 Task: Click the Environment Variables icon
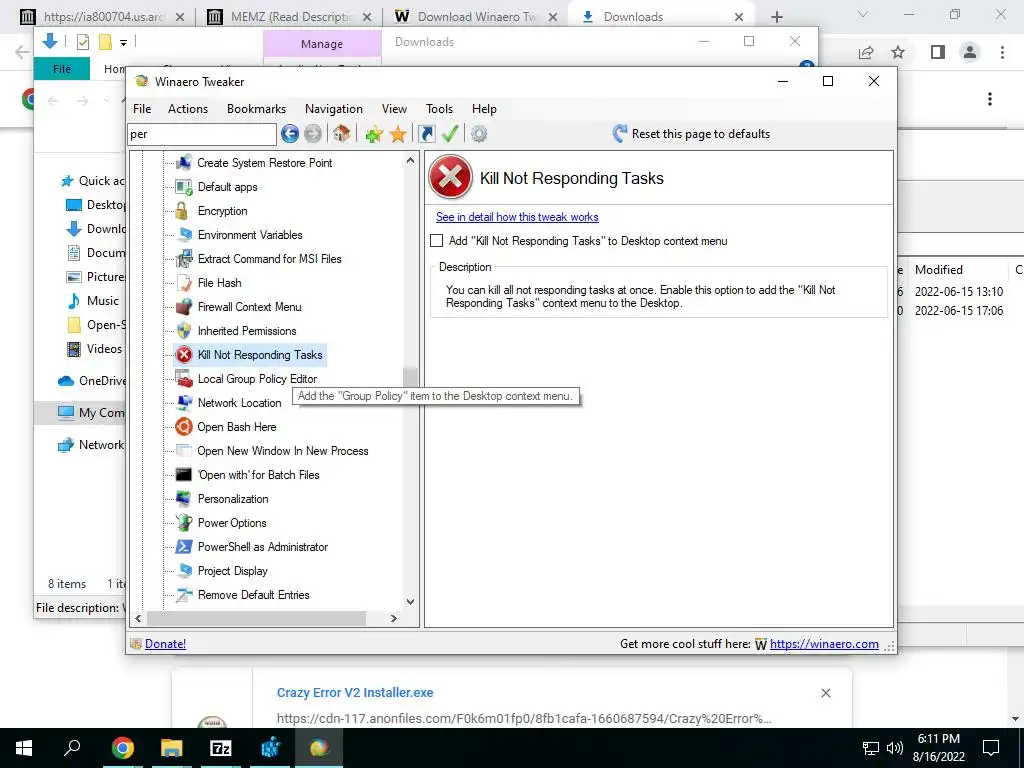pos(184,234)
